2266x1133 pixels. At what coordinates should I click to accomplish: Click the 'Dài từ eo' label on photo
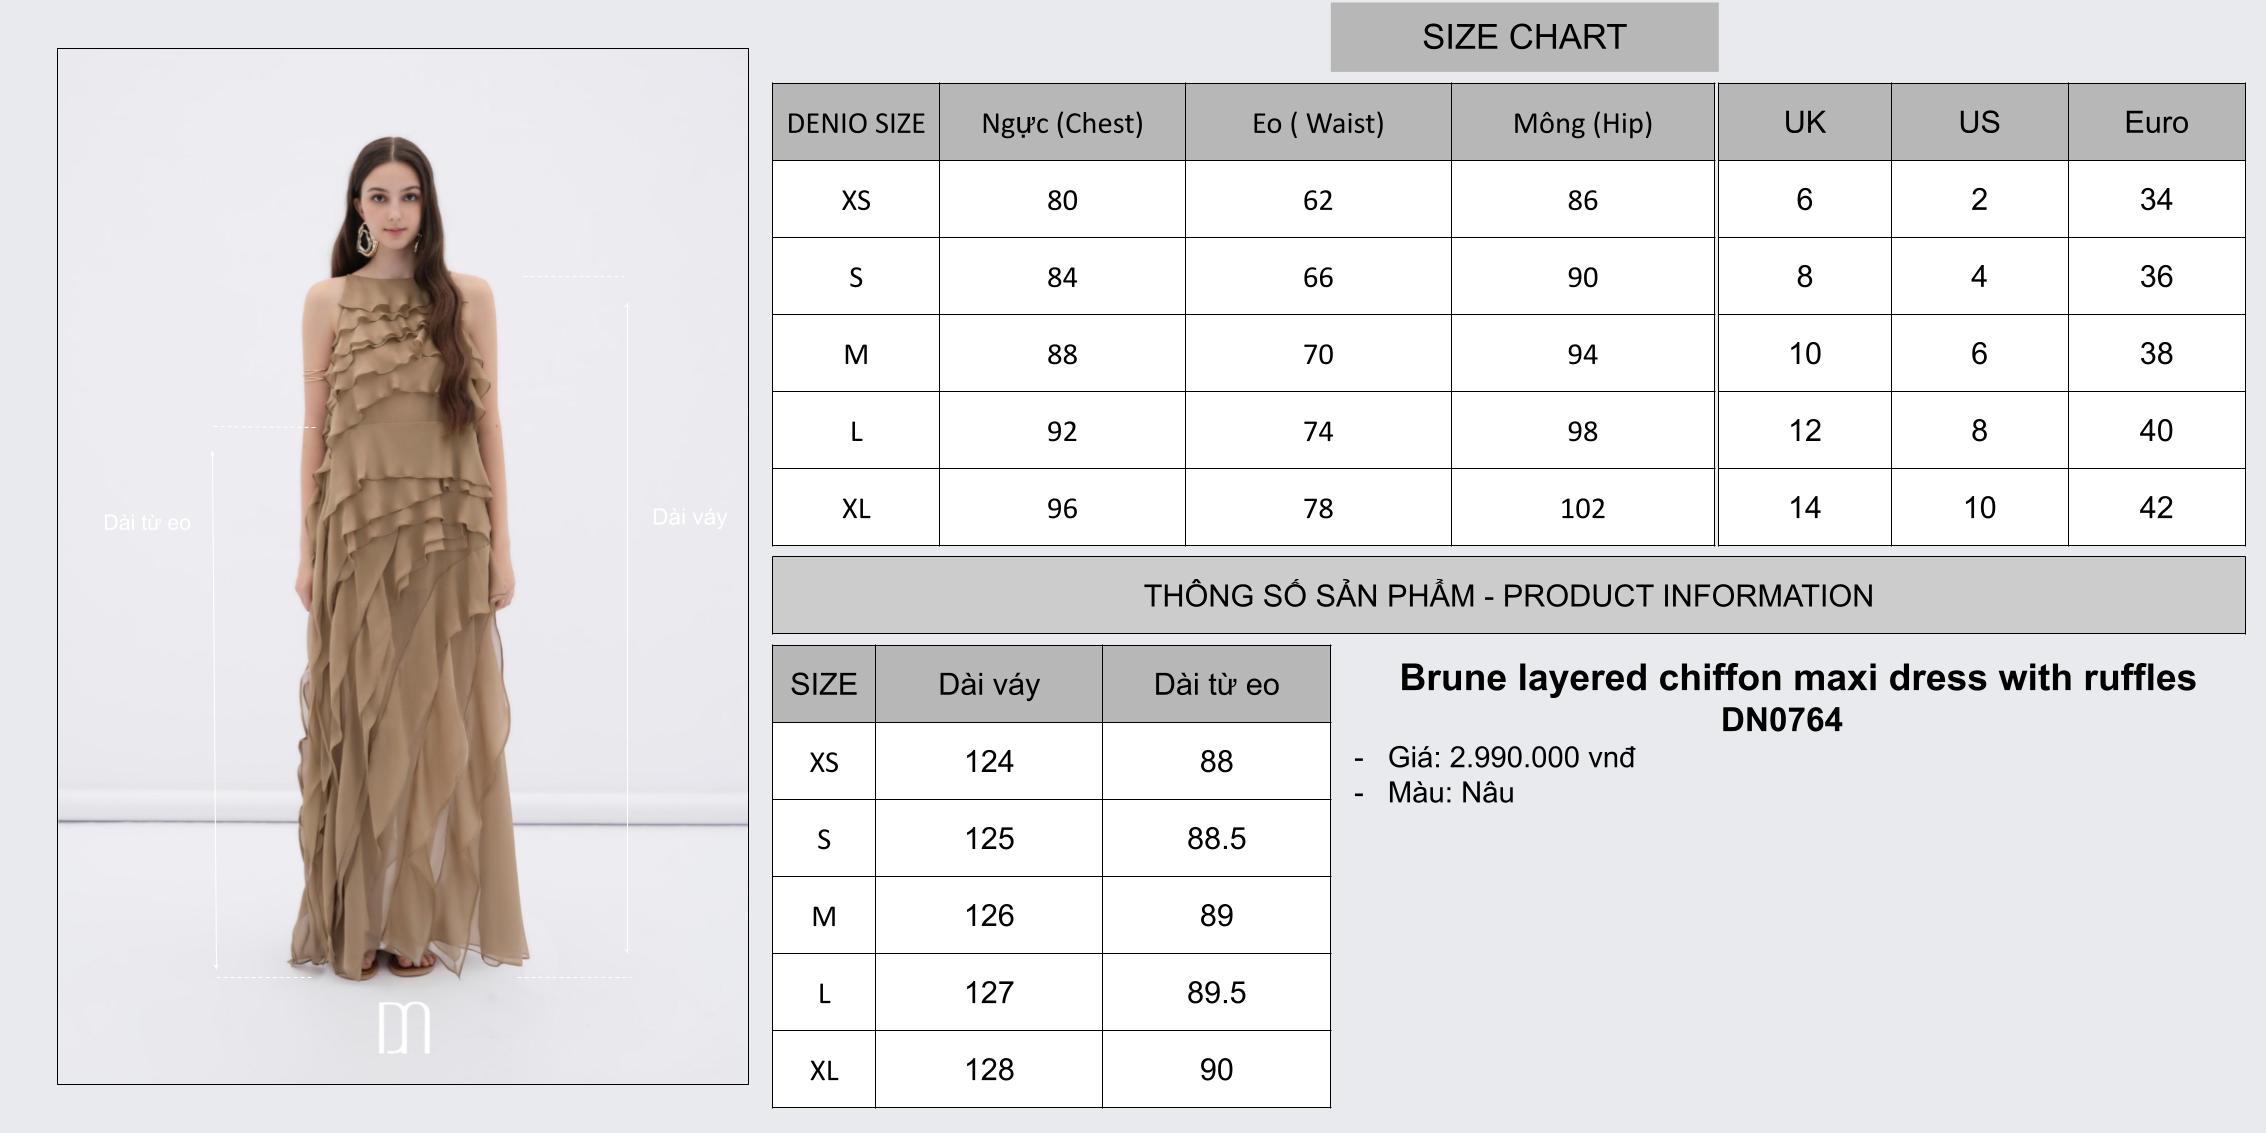[147, 522]
